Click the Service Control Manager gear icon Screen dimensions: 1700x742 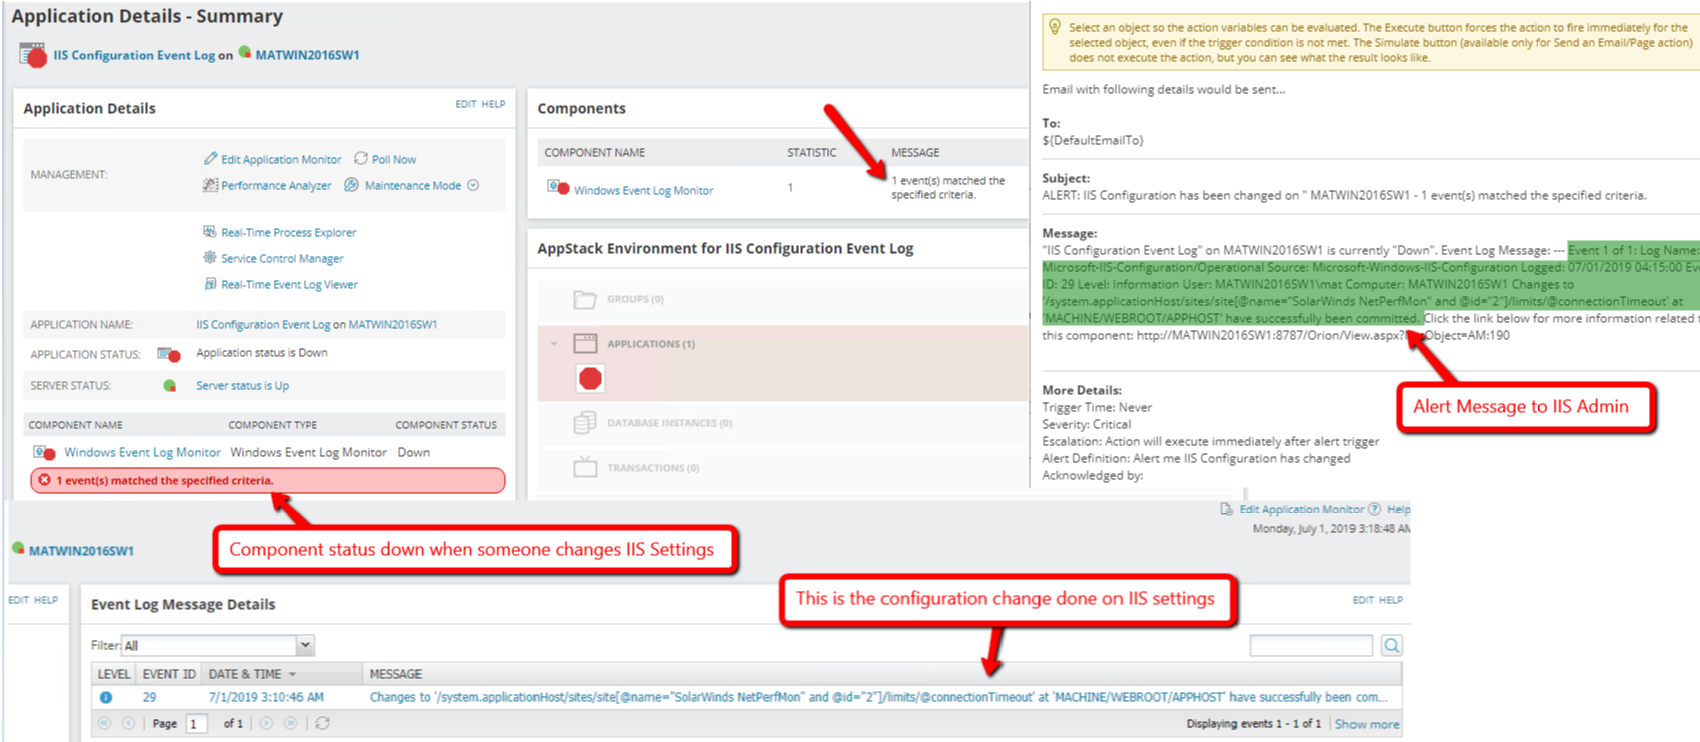click(x=210, y=257)
